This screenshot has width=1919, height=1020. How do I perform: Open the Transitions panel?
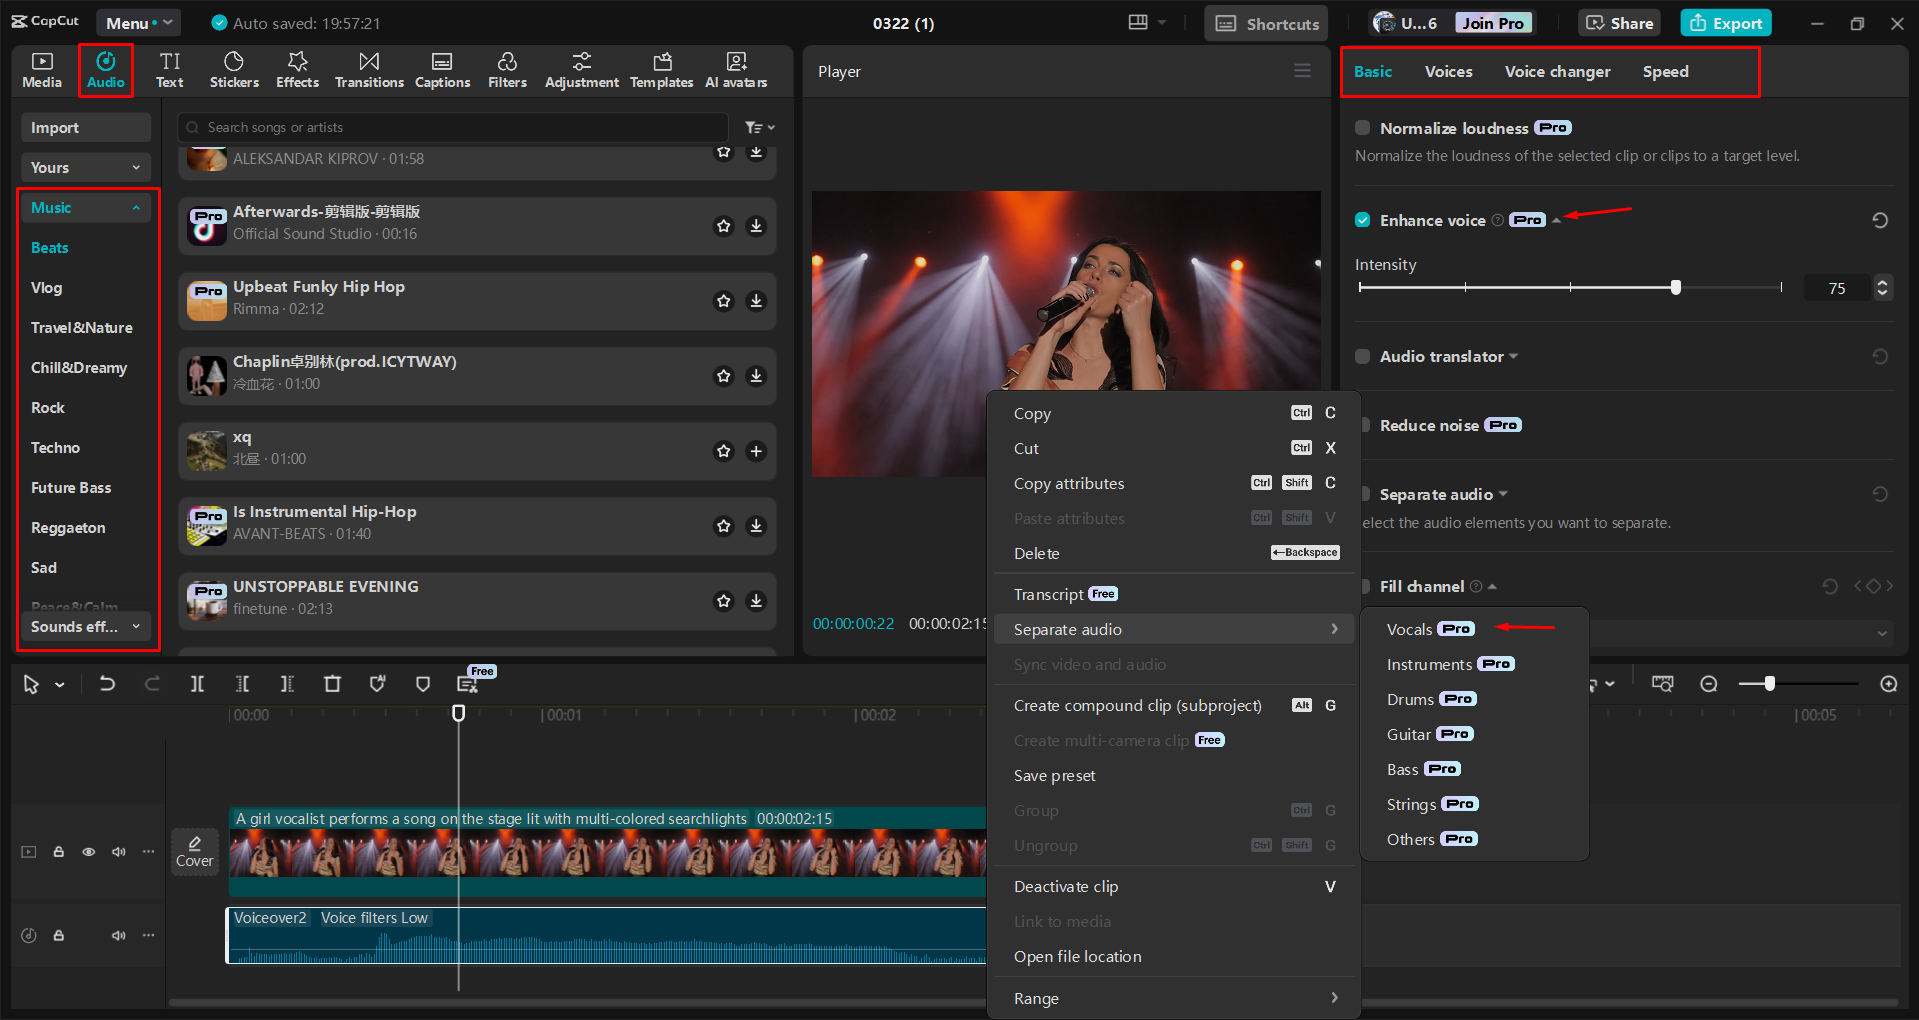point(368,70)
